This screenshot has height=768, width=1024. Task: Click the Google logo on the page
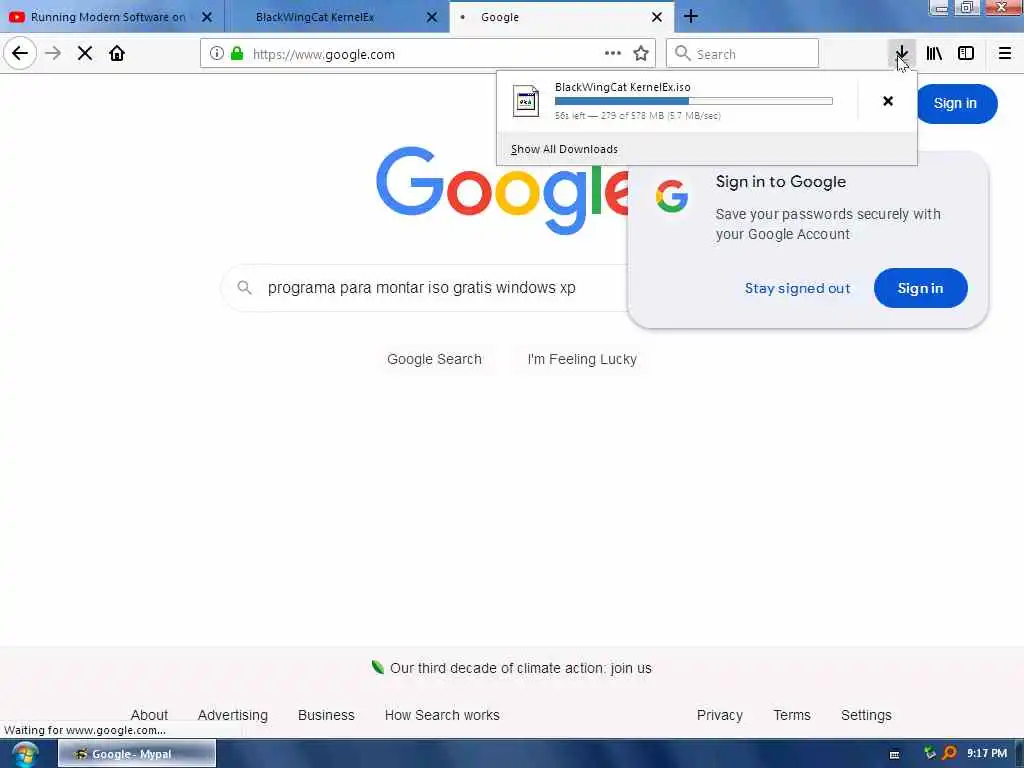[x=502, y=189]
